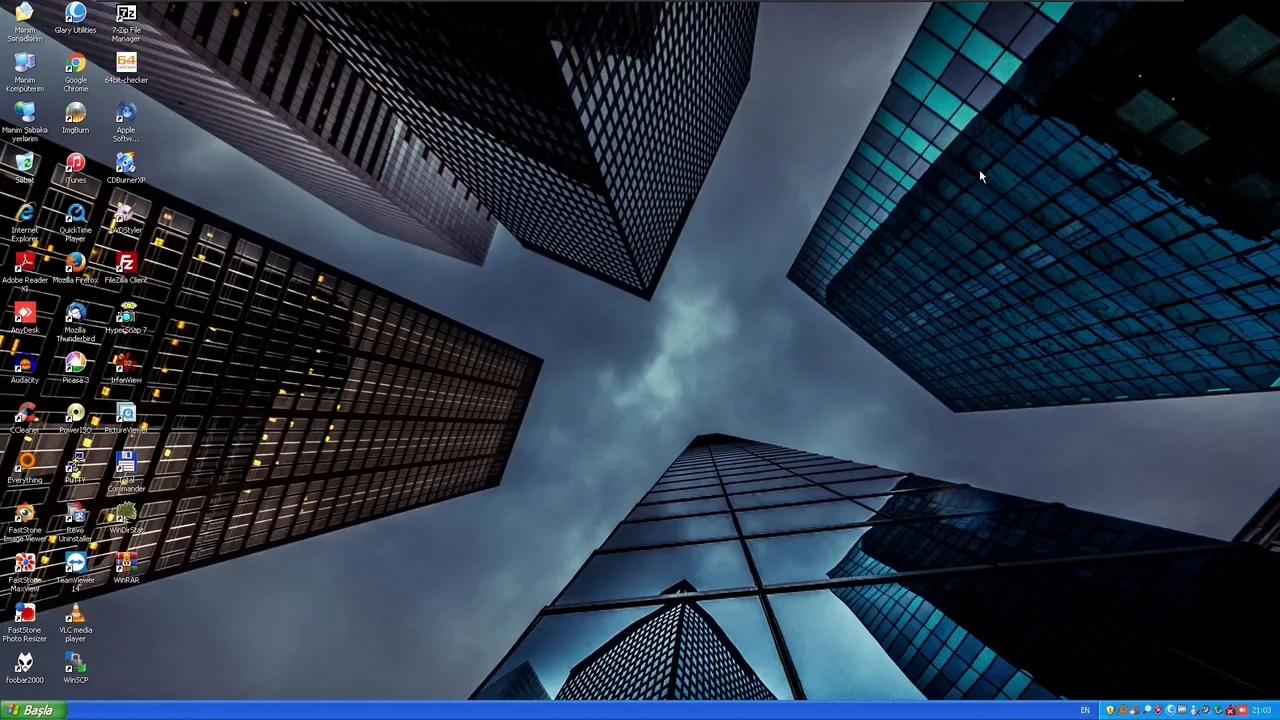Open Audacity from the desktop

(x=25, y=365)
